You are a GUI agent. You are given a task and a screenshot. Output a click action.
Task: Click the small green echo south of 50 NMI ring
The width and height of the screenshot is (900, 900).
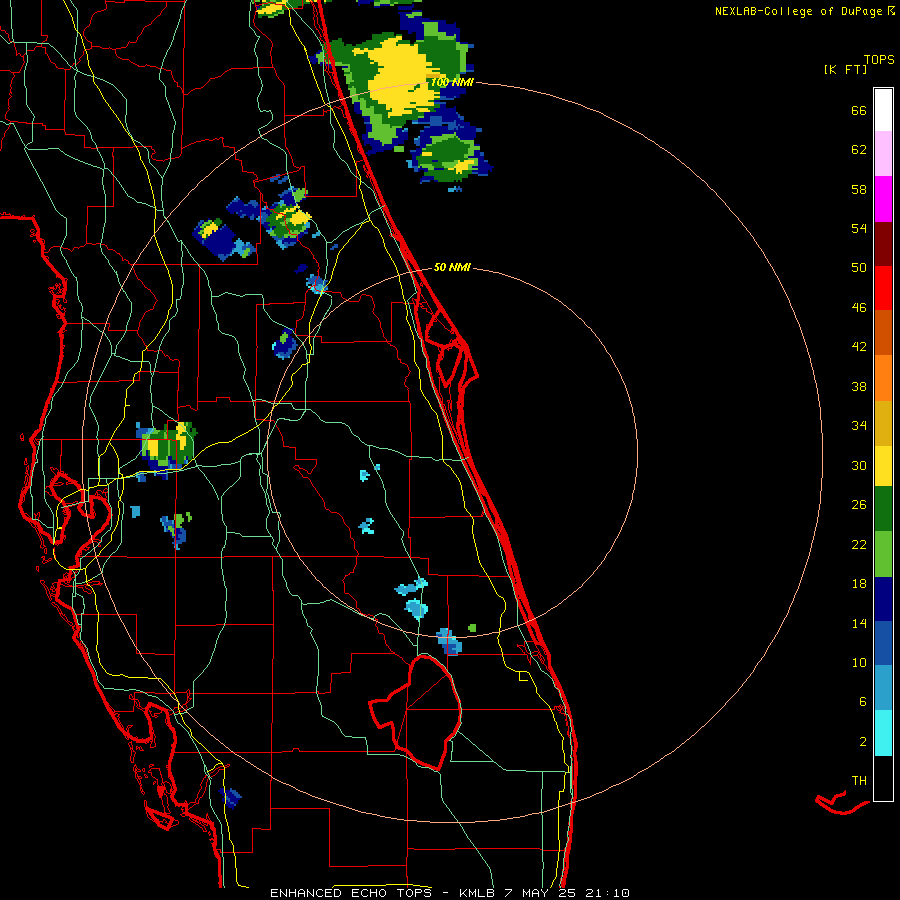point(472,628)
